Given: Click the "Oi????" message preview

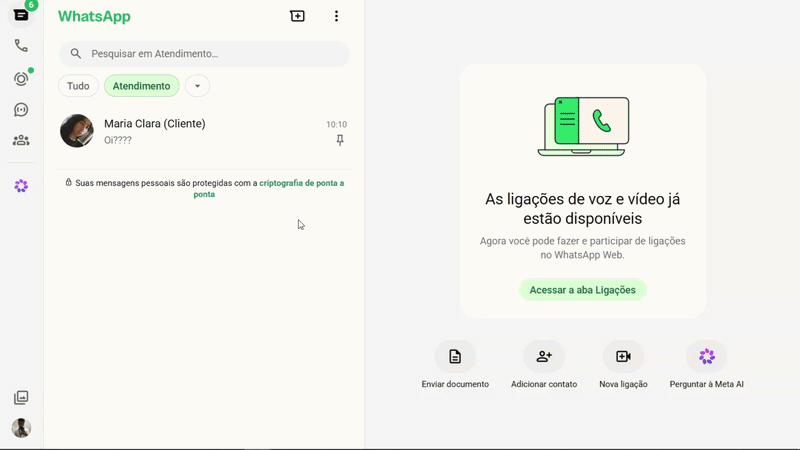Looking at the screenshot, I should pyautogui.click(x=118, y=140).
